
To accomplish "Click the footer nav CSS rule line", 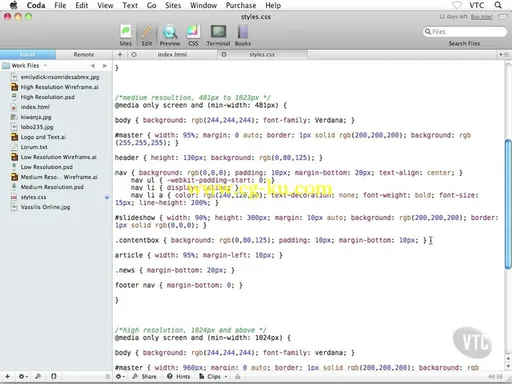I will click(x=179, y=285).
